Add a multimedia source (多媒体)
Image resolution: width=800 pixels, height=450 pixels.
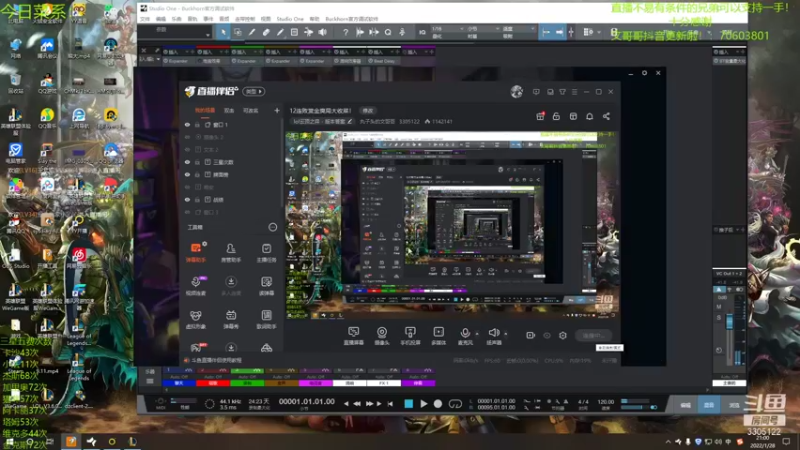438,336
